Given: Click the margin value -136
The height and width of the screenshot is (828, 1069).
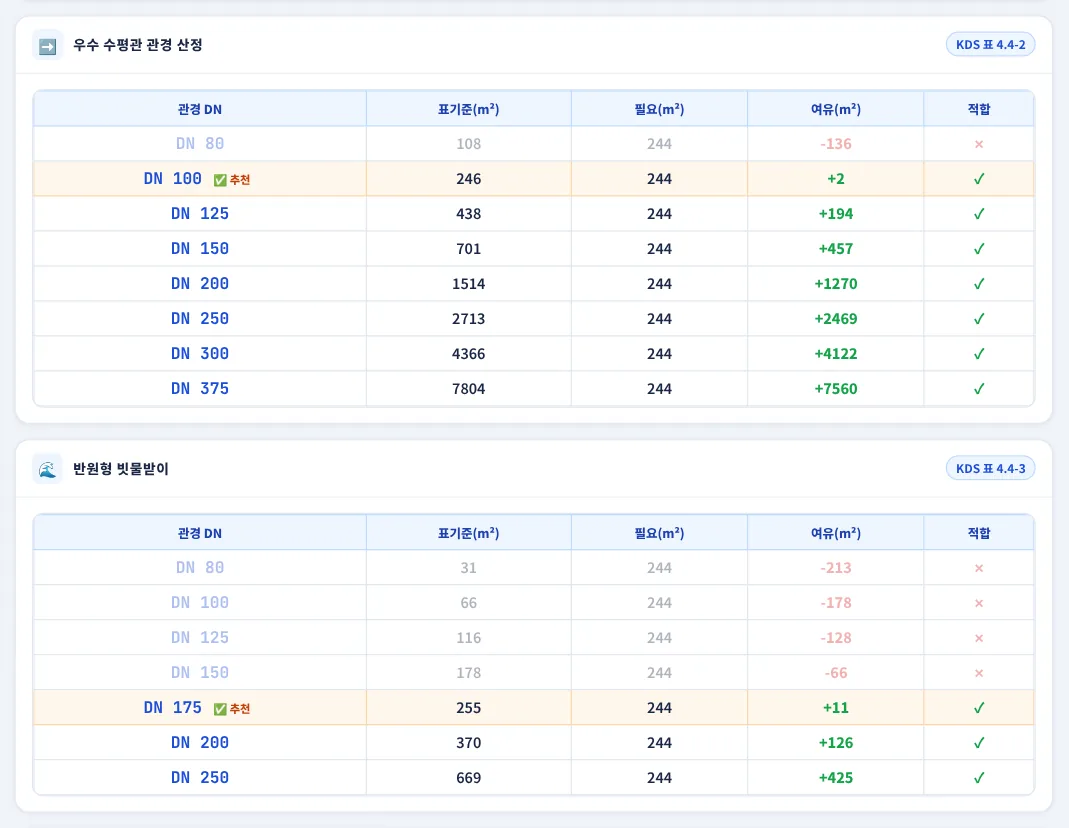Looking at the screenshot, I should 836,144.
